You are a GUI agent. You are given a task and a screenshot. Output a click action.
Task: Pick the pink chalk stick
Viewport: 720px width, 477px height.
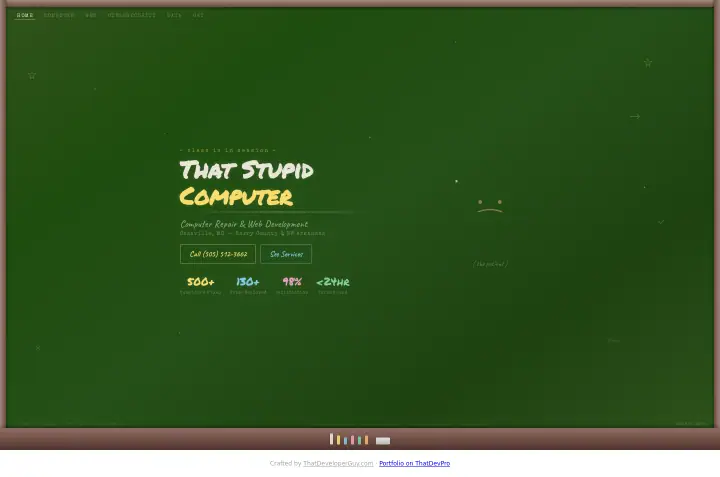click(x=353, y=440)
